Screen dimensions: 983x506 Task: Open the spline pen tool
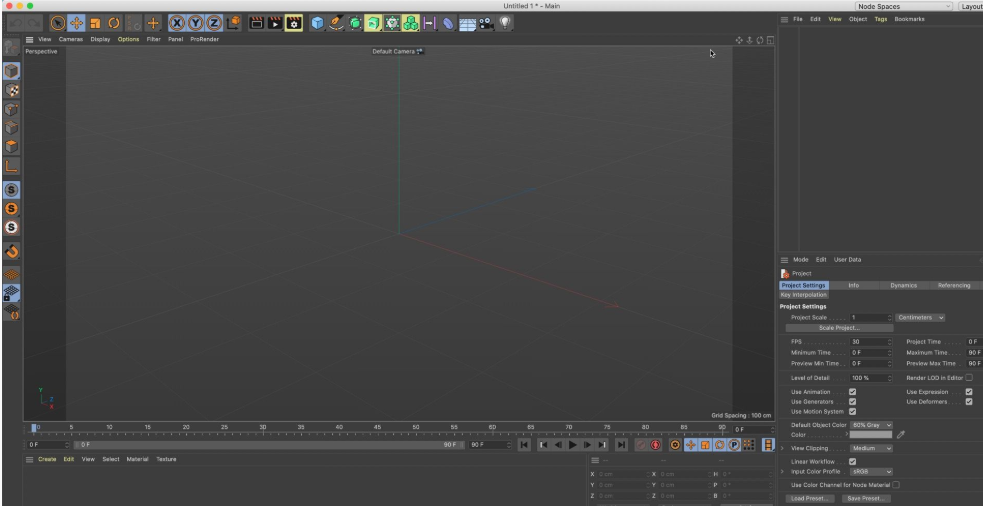(x=337, y=23)
